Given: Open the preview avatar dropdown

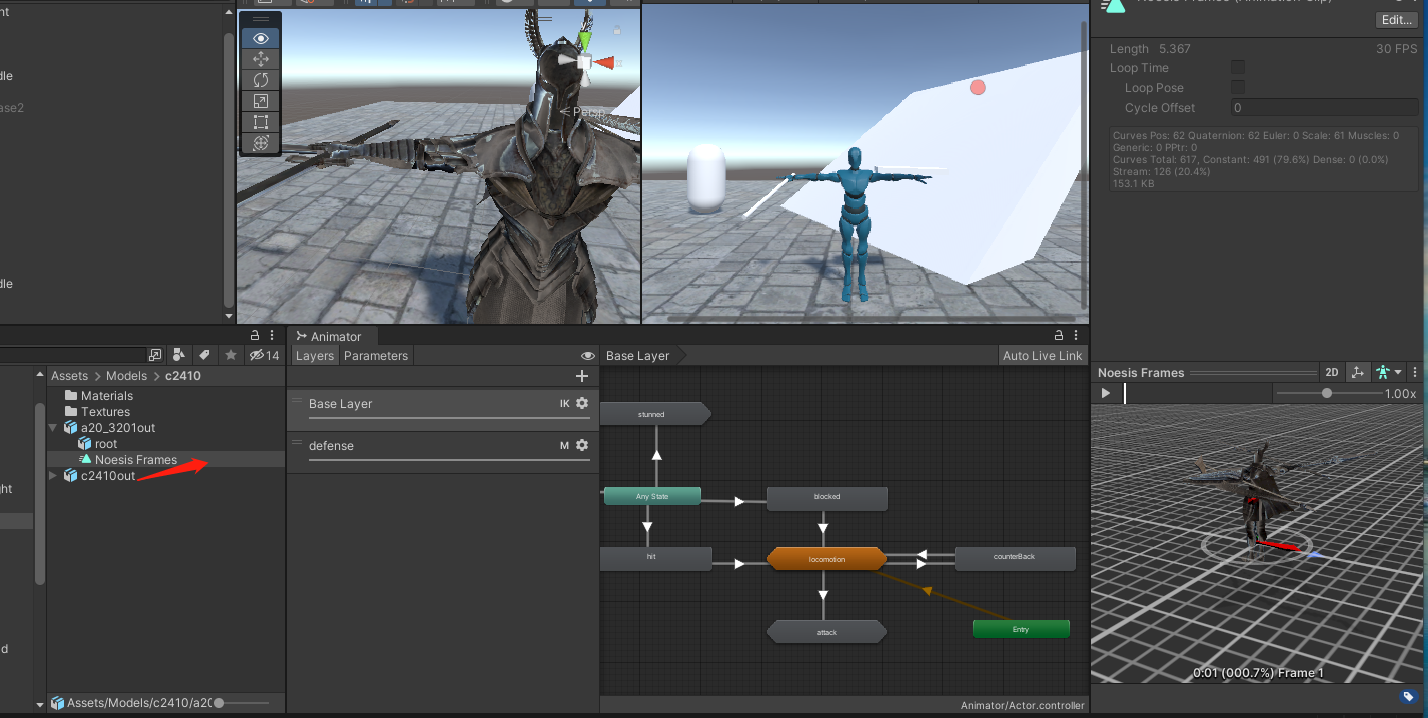Looking at the screenshot, I should point(1387,372).
